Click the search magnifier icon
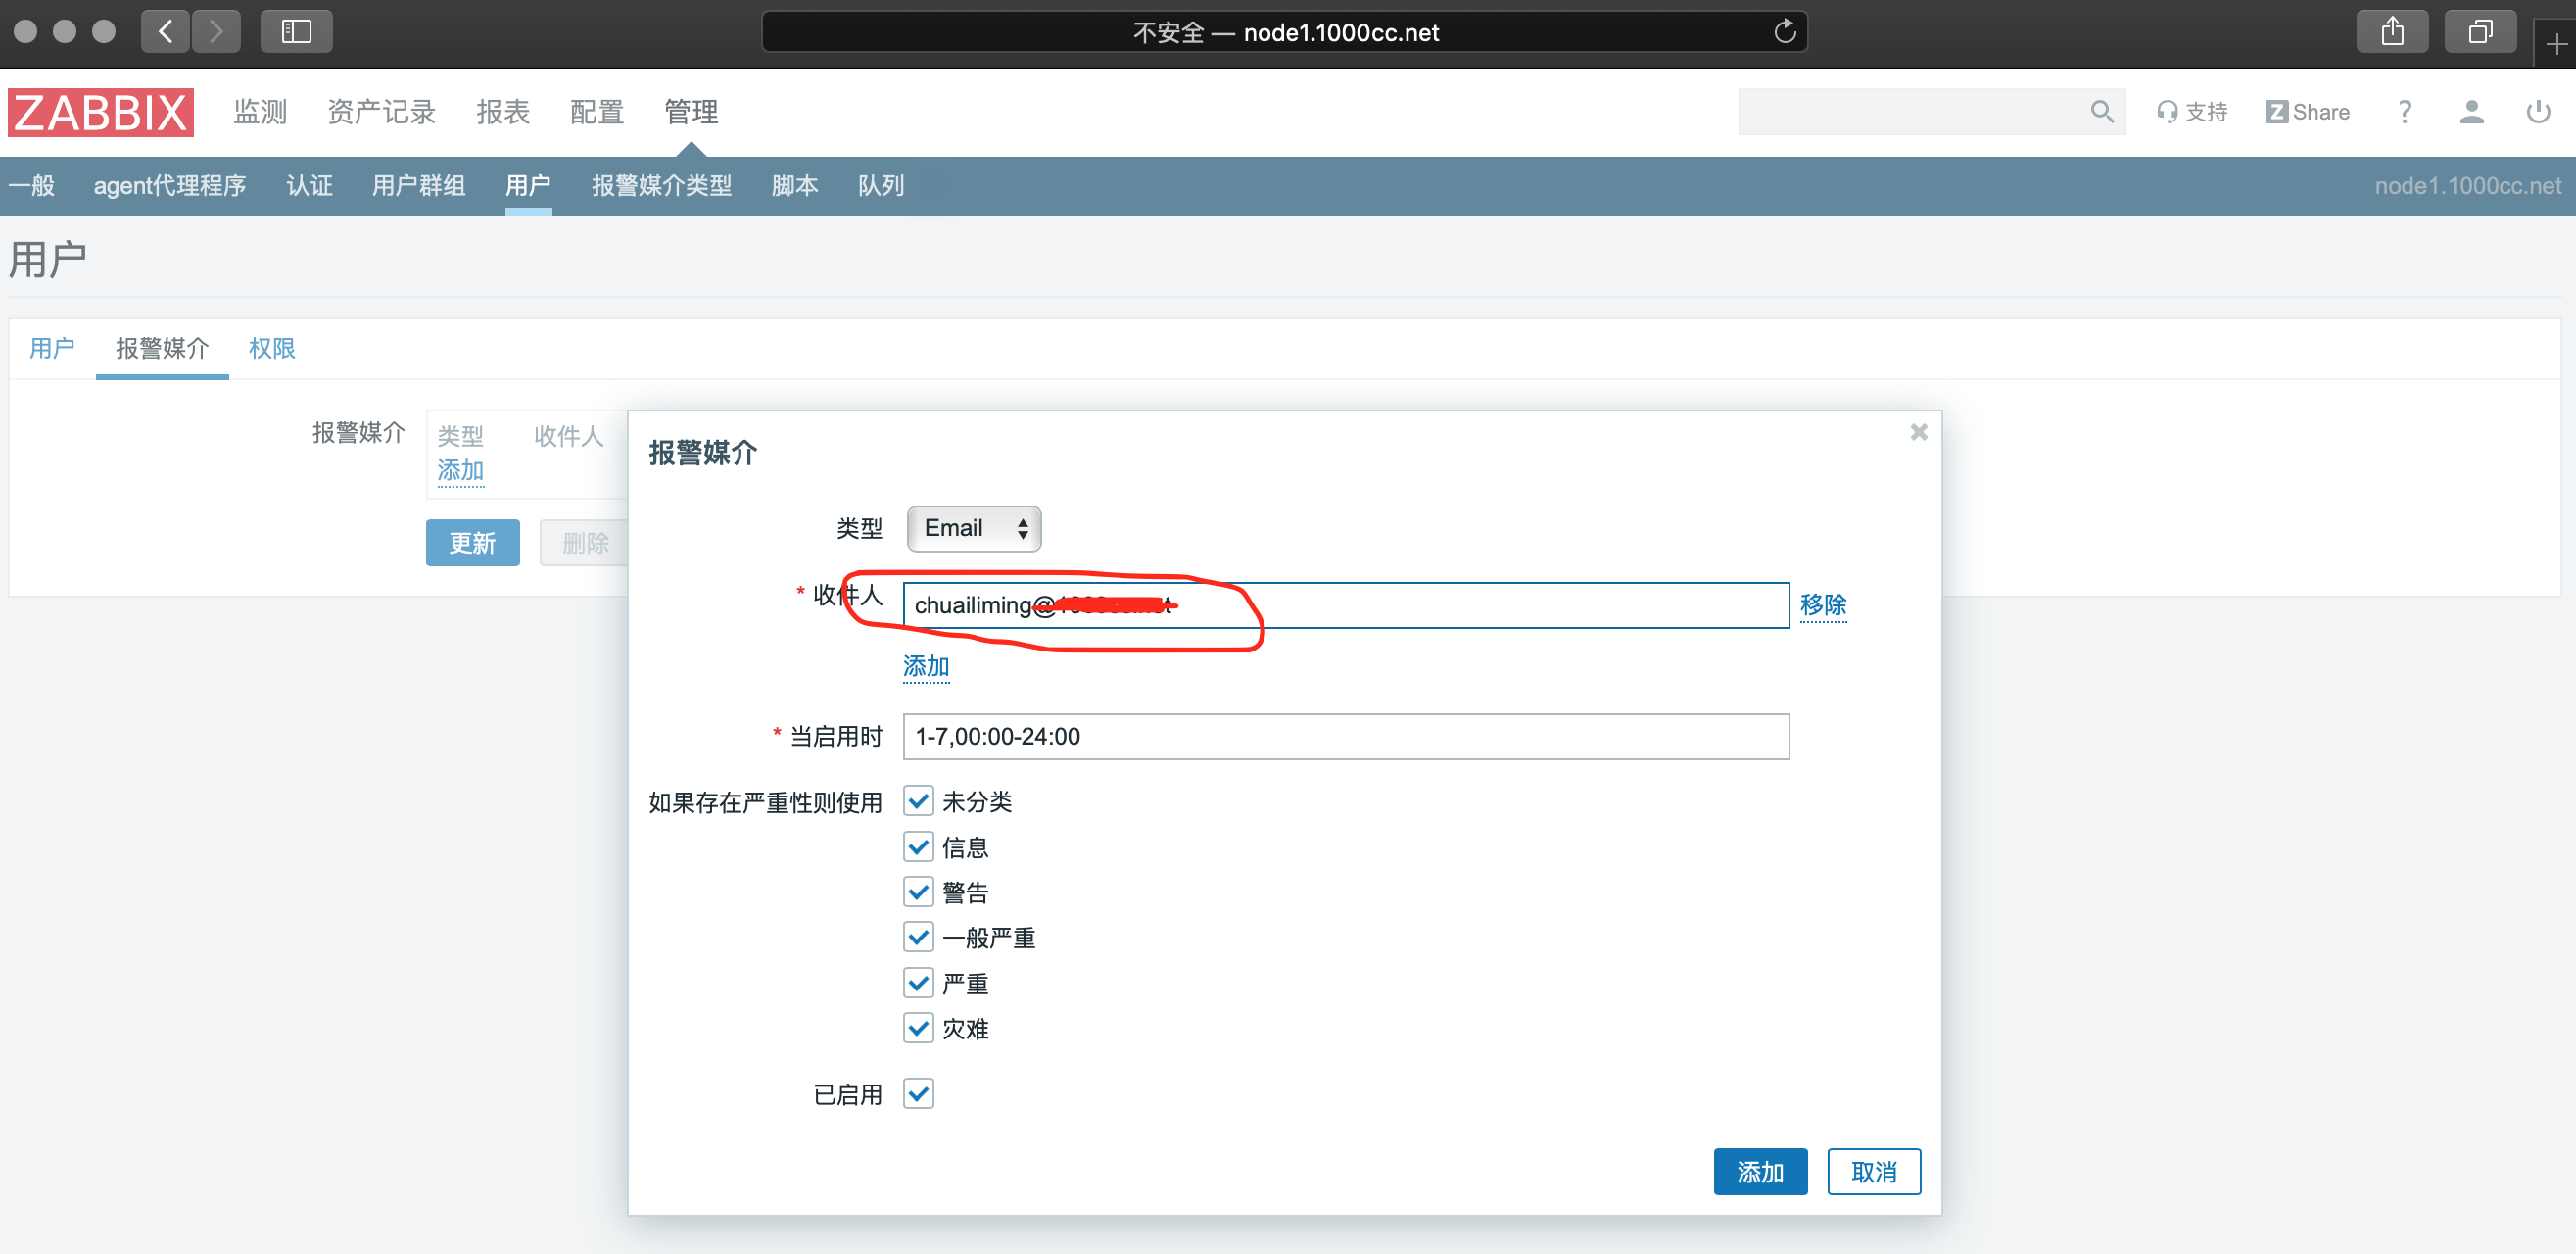Image resolution: width=2576 pixels, height=1254 pixels. (x=2101, y=112)
